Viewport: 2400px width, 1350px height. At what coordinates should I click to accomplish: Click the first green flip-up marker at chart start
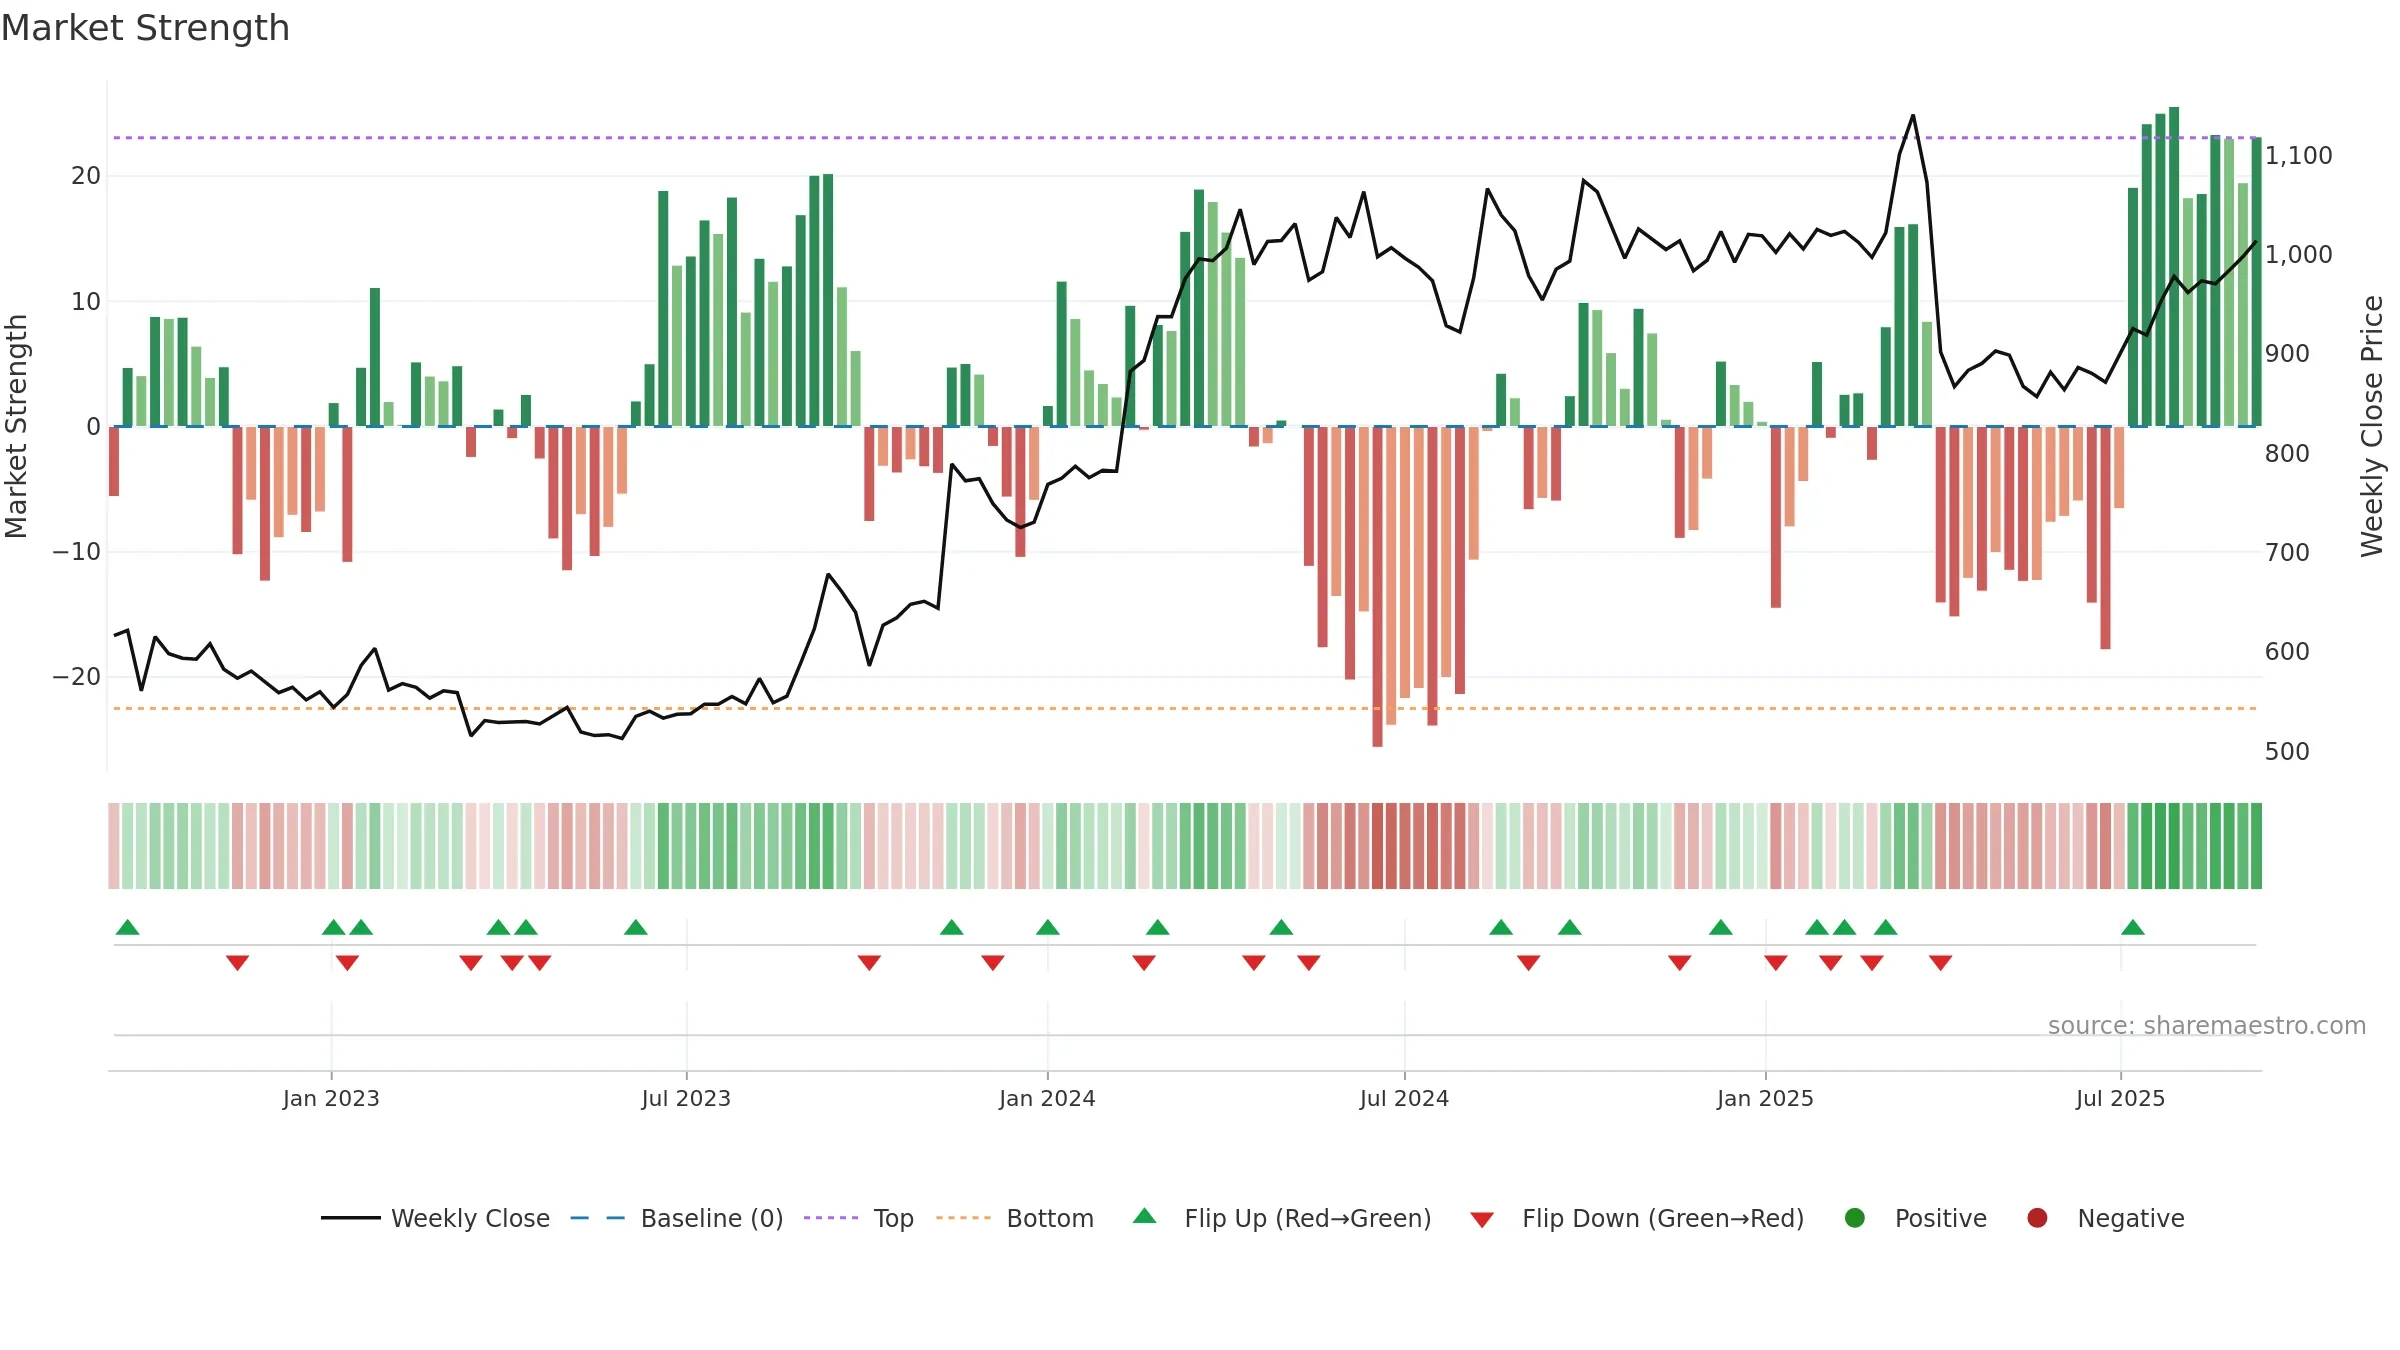128,927
